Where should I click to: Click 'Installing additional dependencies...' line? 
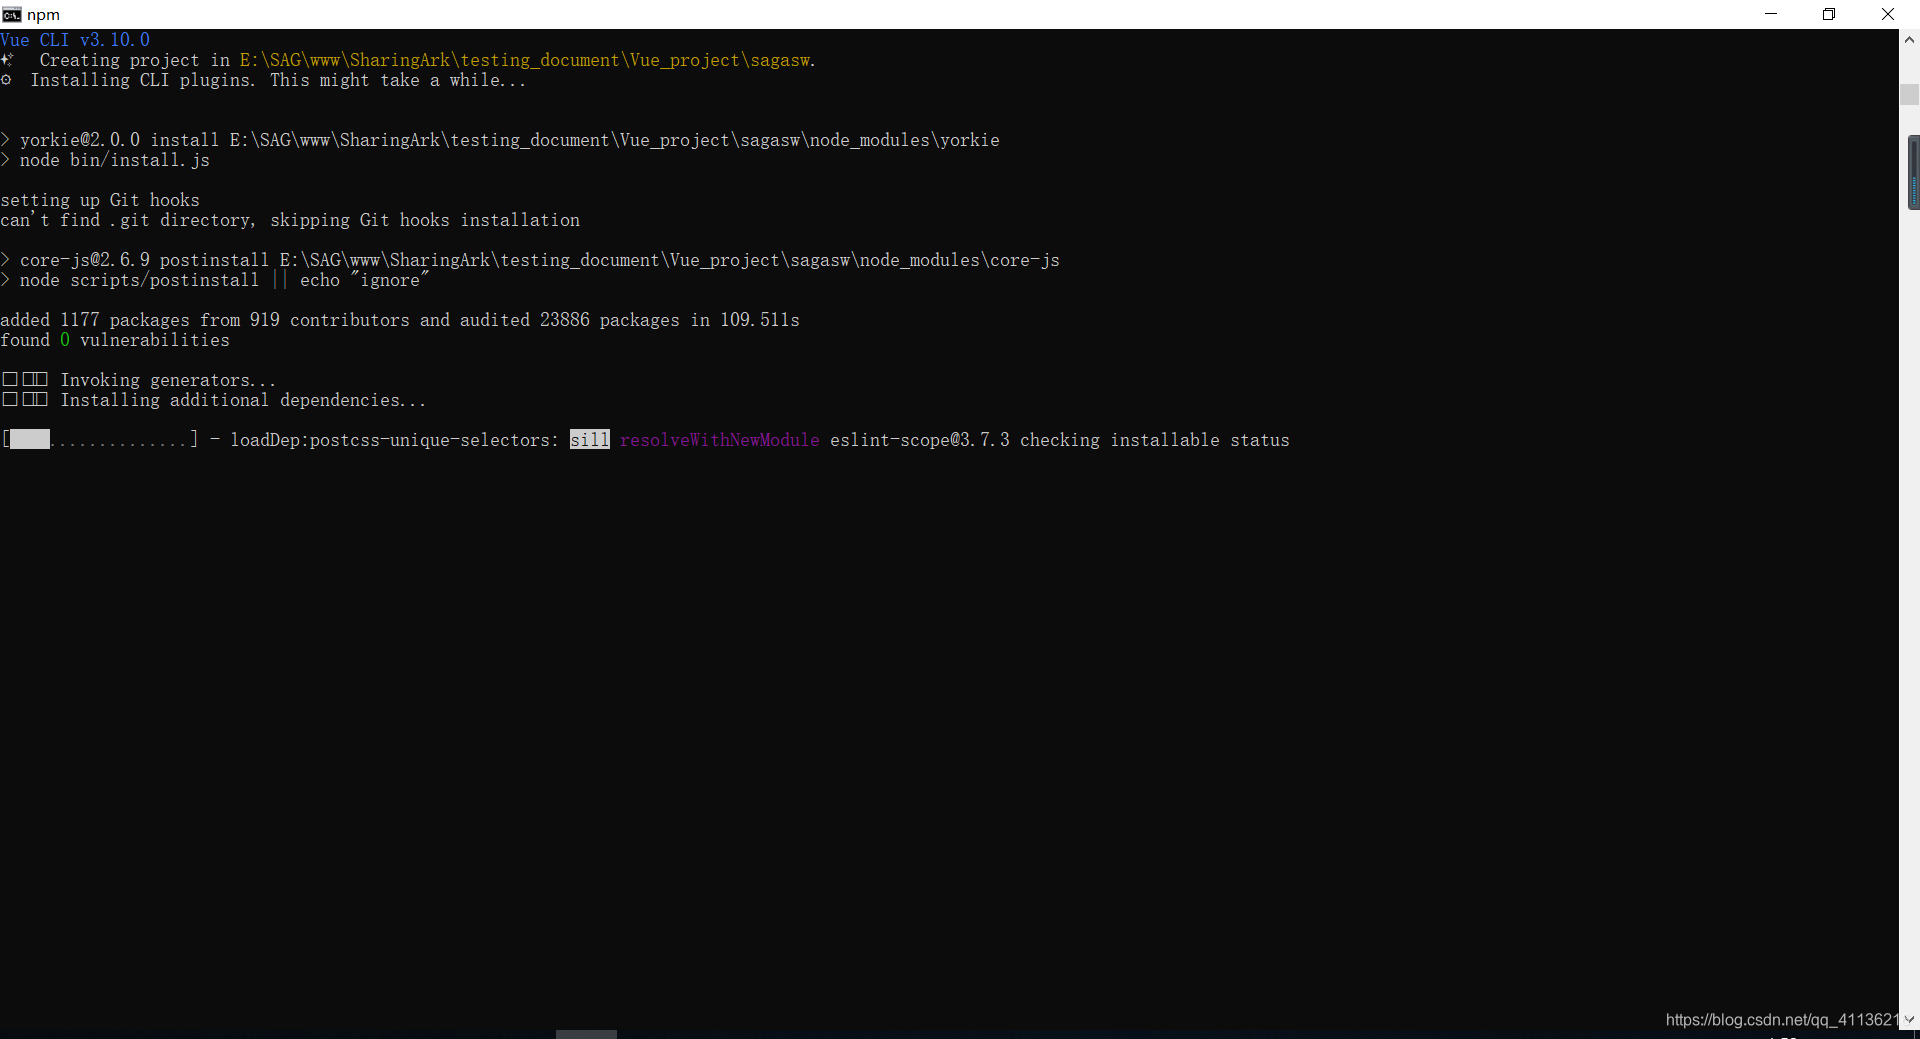tap(213, 400)
